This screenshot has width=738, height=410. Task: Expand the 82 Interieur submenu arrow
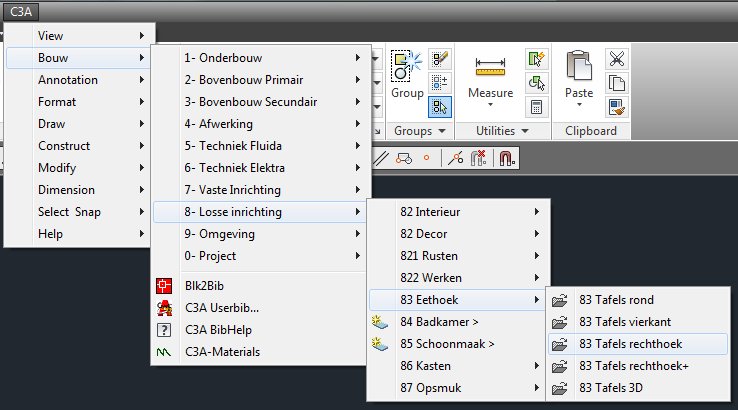pos(537,212)
